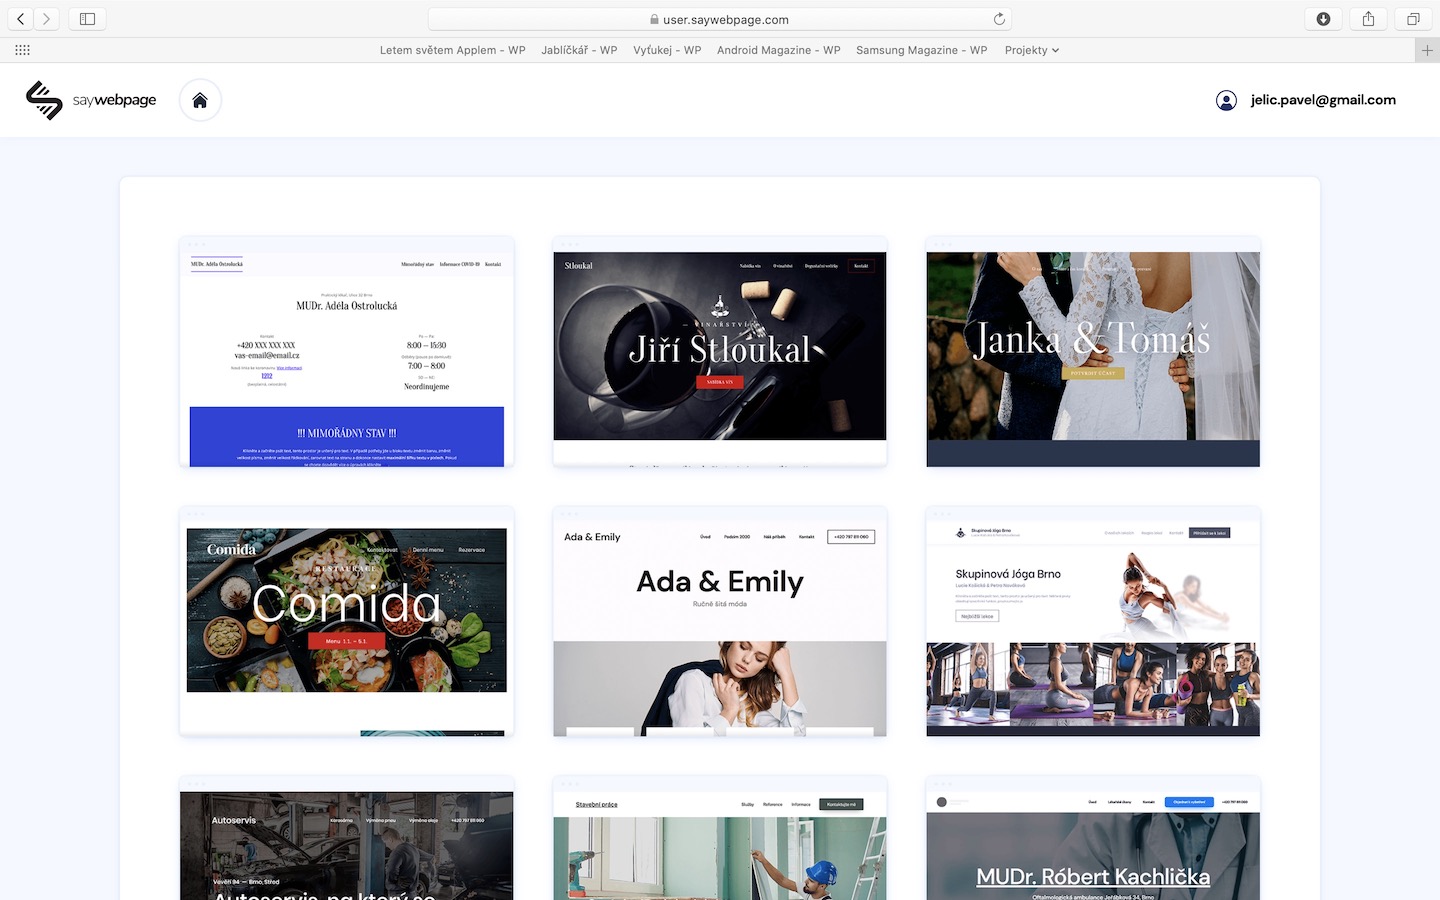Open Letem světem Applem - WP bookmark

(452, 50)
